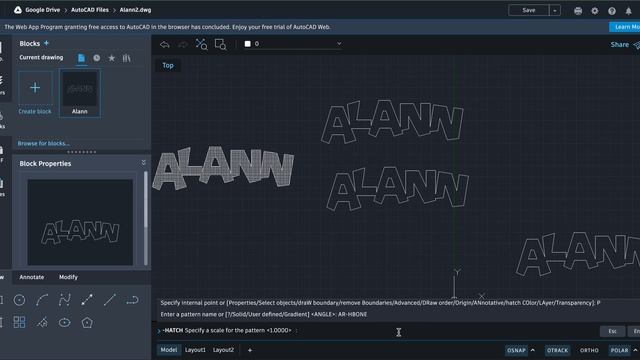The height and width of the screenshot is (360, 640).
Task: Open the print icon in the header
Action: click(578, 11)
